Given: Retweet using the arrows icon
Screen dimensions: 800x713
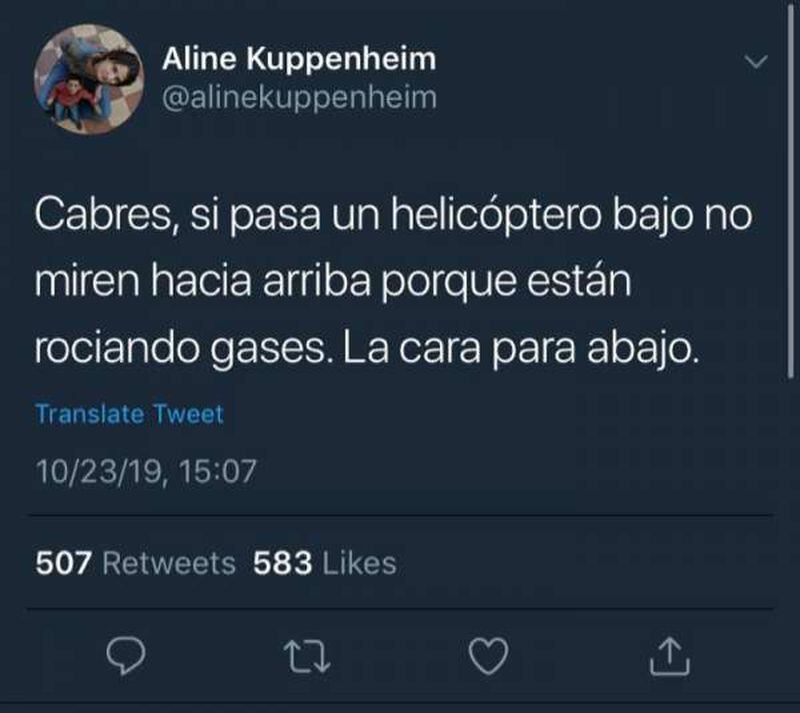Looking at the screenshot, I should point(307,656).
